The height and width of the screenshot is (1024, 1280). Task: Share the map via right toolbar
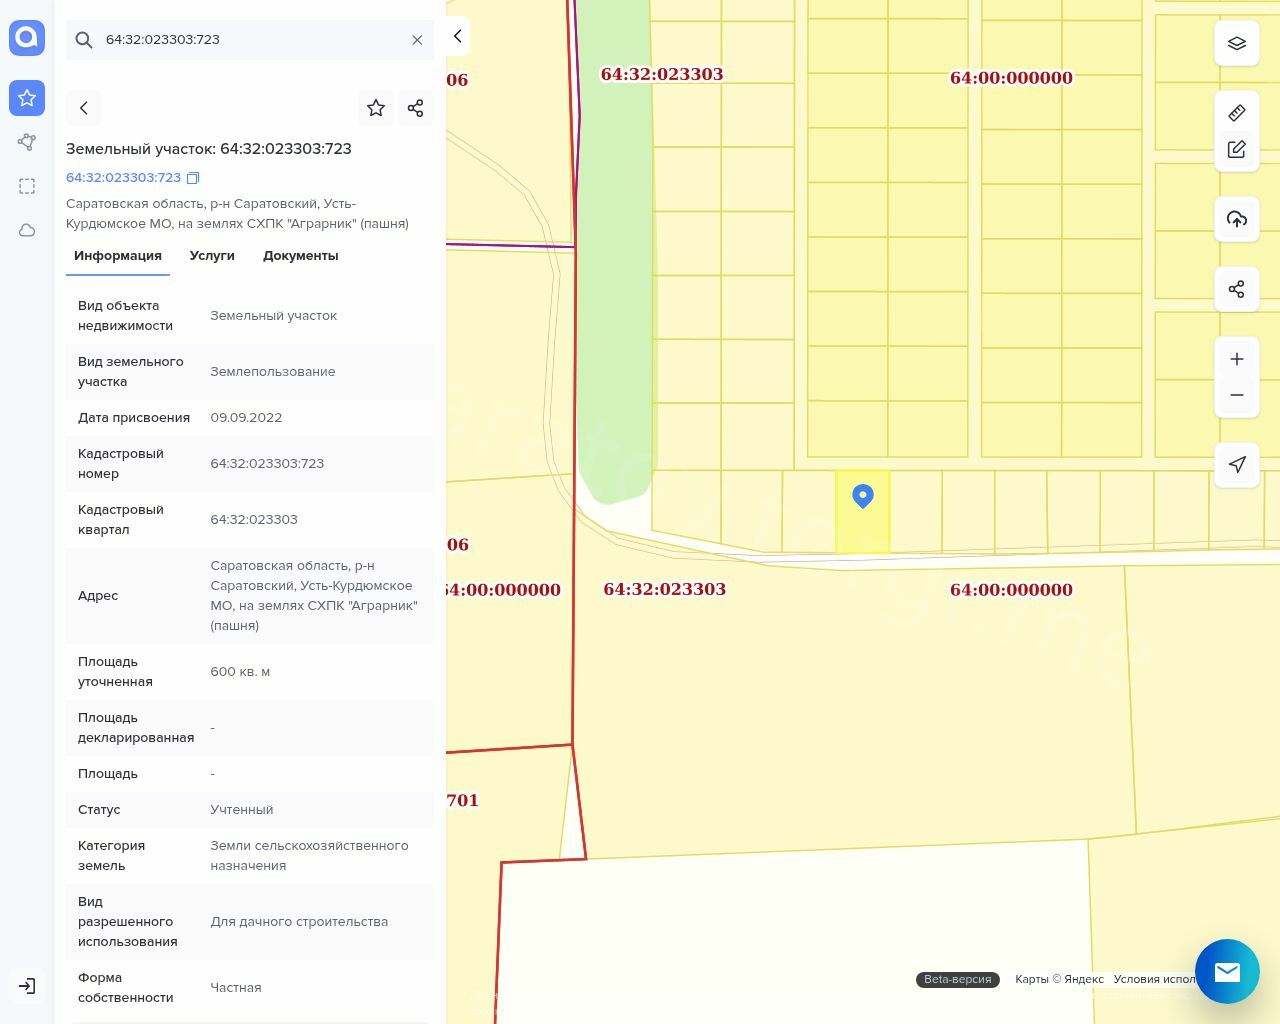[1237, 290]
